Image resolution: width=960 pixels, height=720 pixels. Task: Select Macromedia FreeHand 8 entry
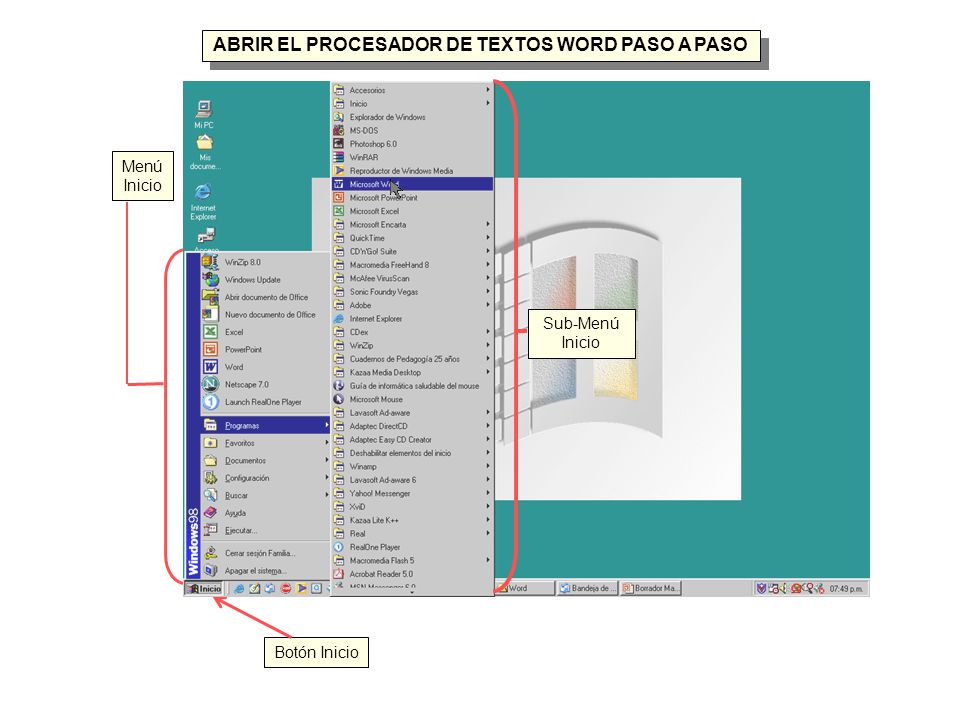[413, 264]
